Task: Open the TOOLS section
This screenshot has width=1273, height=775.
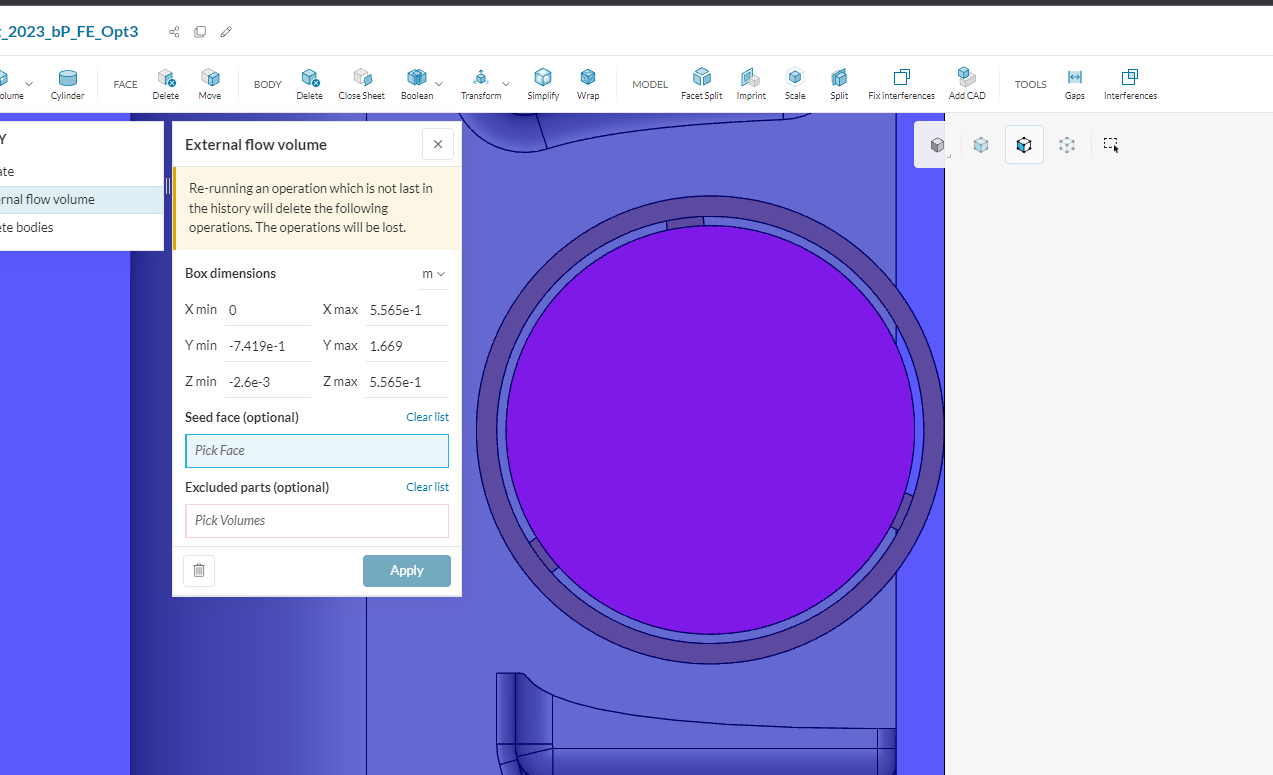Action: click(1030, 84)
